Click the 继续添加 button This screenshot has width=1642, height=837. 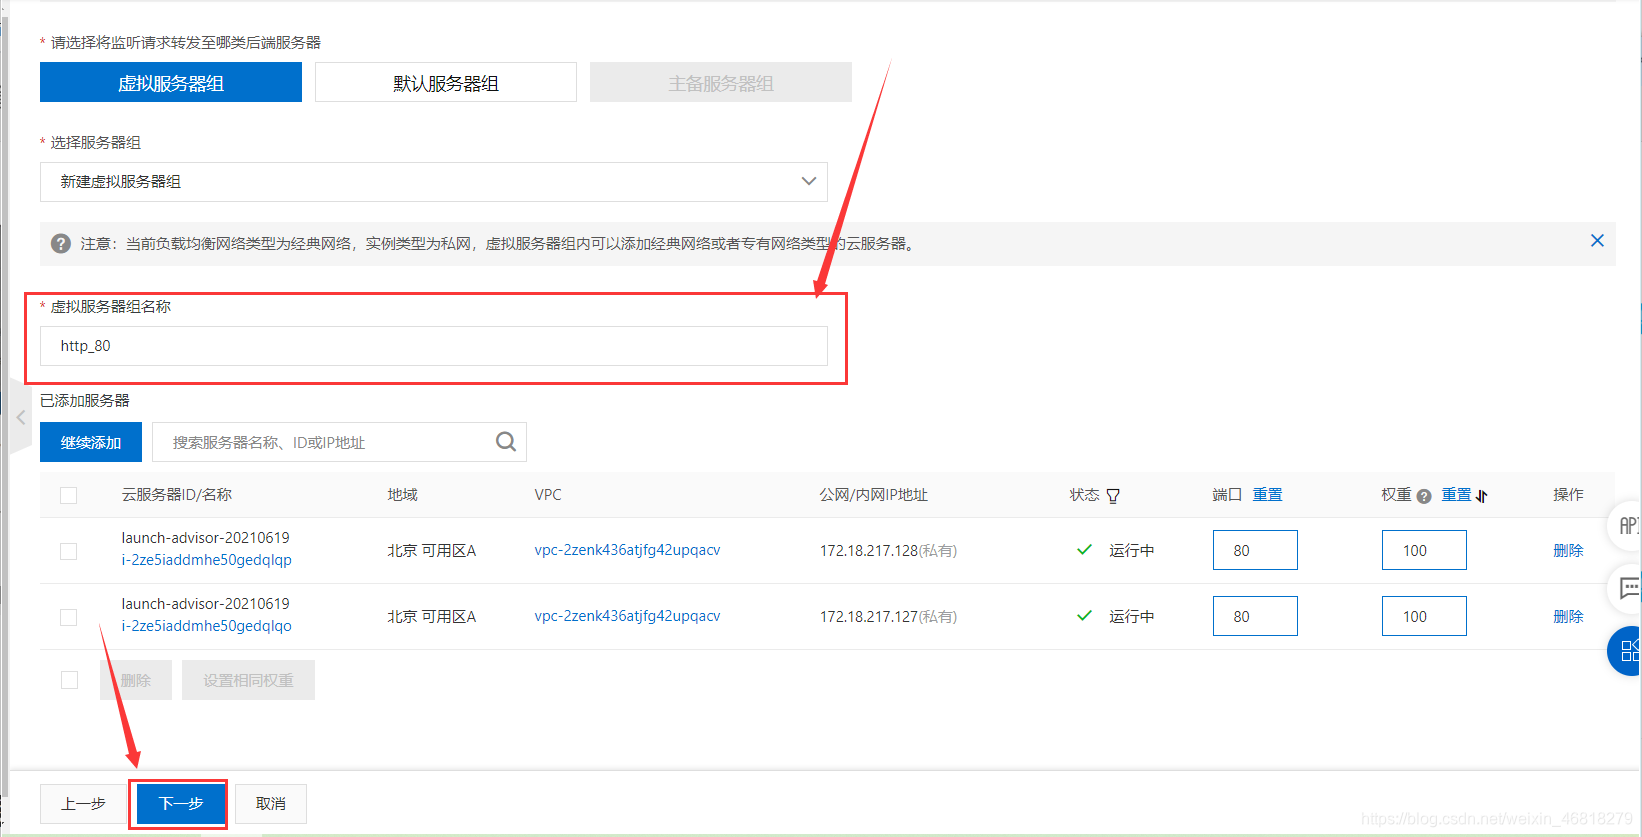tap(91, 442)
